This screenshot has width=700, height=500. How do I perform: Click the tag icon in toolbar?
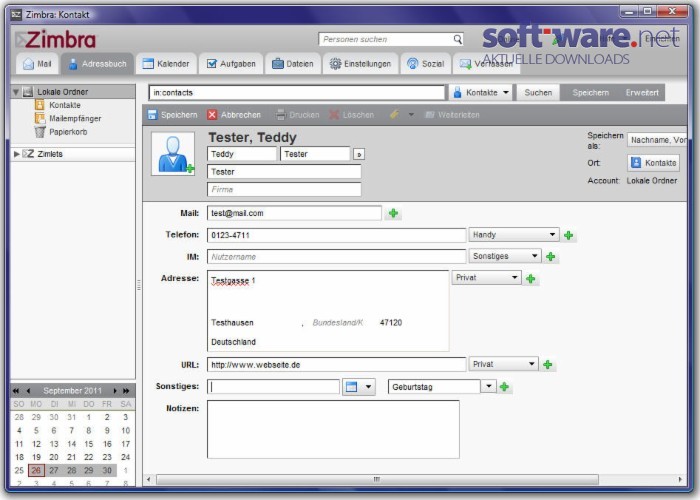[394, 115]
